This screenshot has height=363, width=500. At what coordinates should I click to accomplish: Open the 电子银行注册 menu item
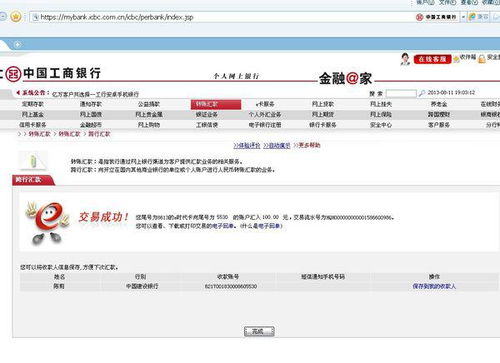265,125
